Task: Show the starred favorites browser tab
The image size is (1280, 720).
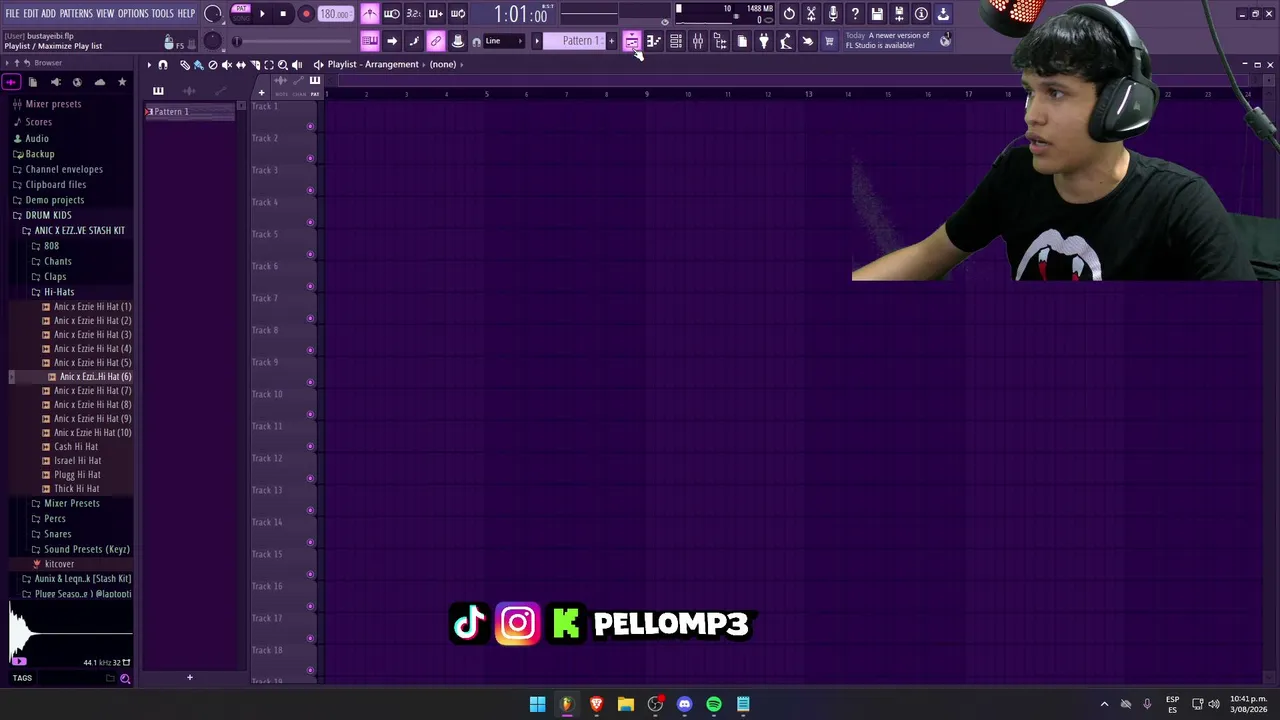Action: pyautogui.click(x=122, y=82)
